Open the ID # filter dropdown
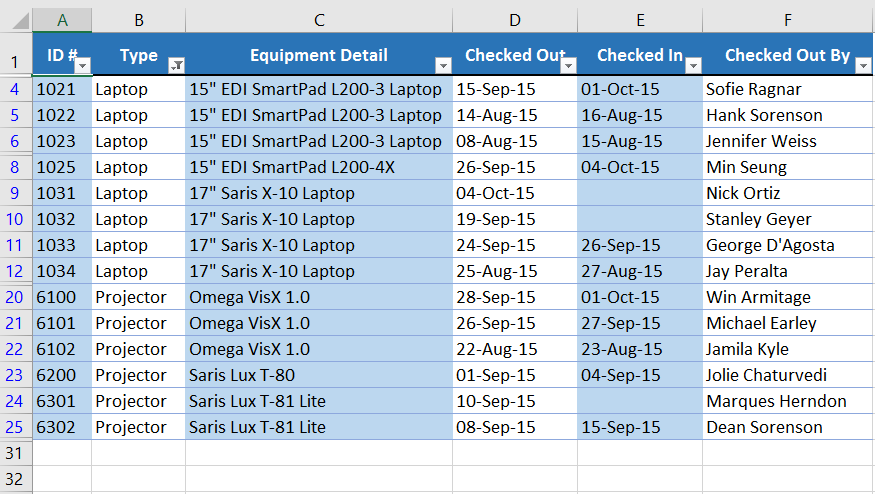 click(83, 65)
